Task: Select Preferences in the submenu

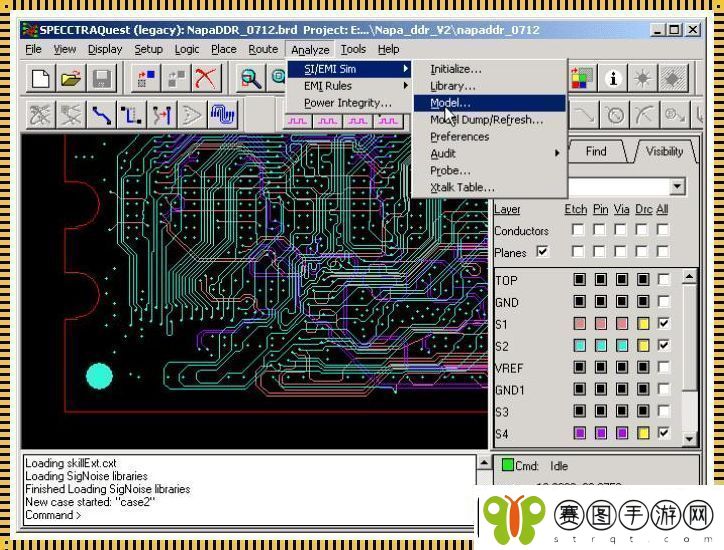Action: (x=489, y=137)
